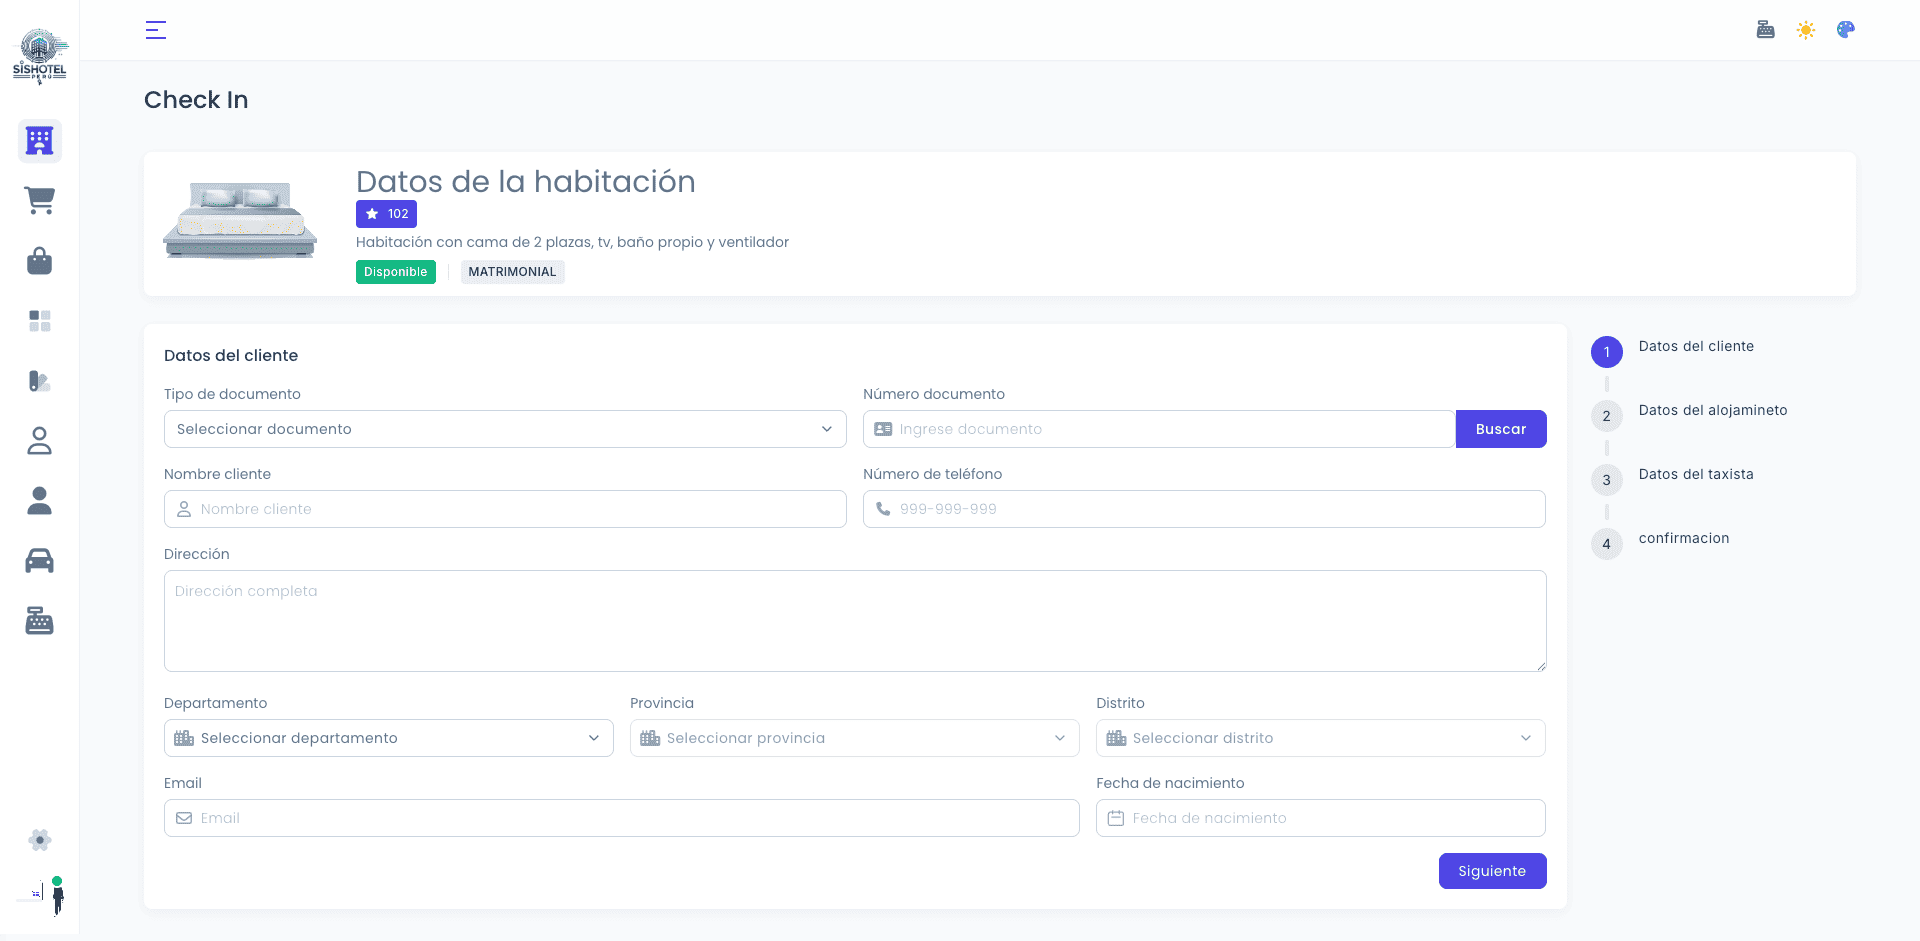Screen dimensions: 1920x941
Task: Expand the Seleccionar distrito dropdown
Action: [1320, 738]
